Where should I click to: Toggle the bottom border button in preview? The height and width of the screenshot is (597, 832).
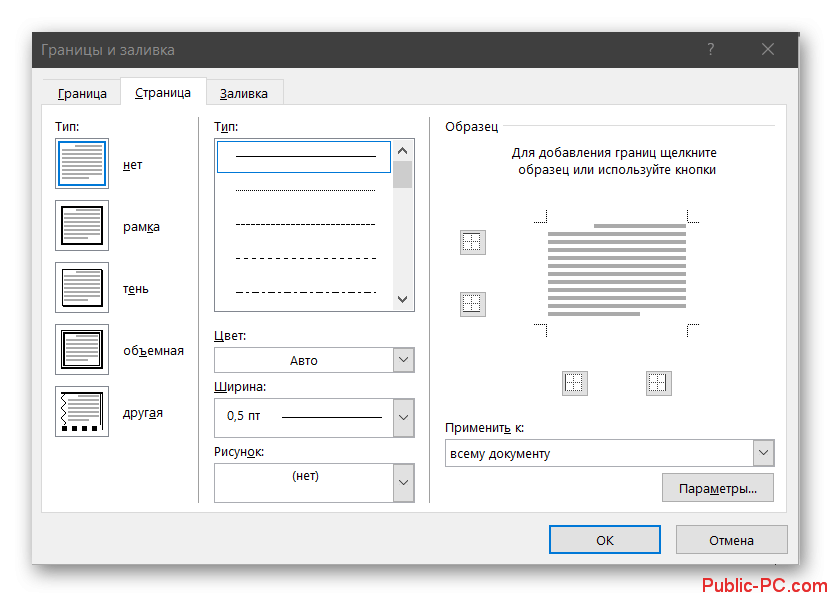click(472, 304)
